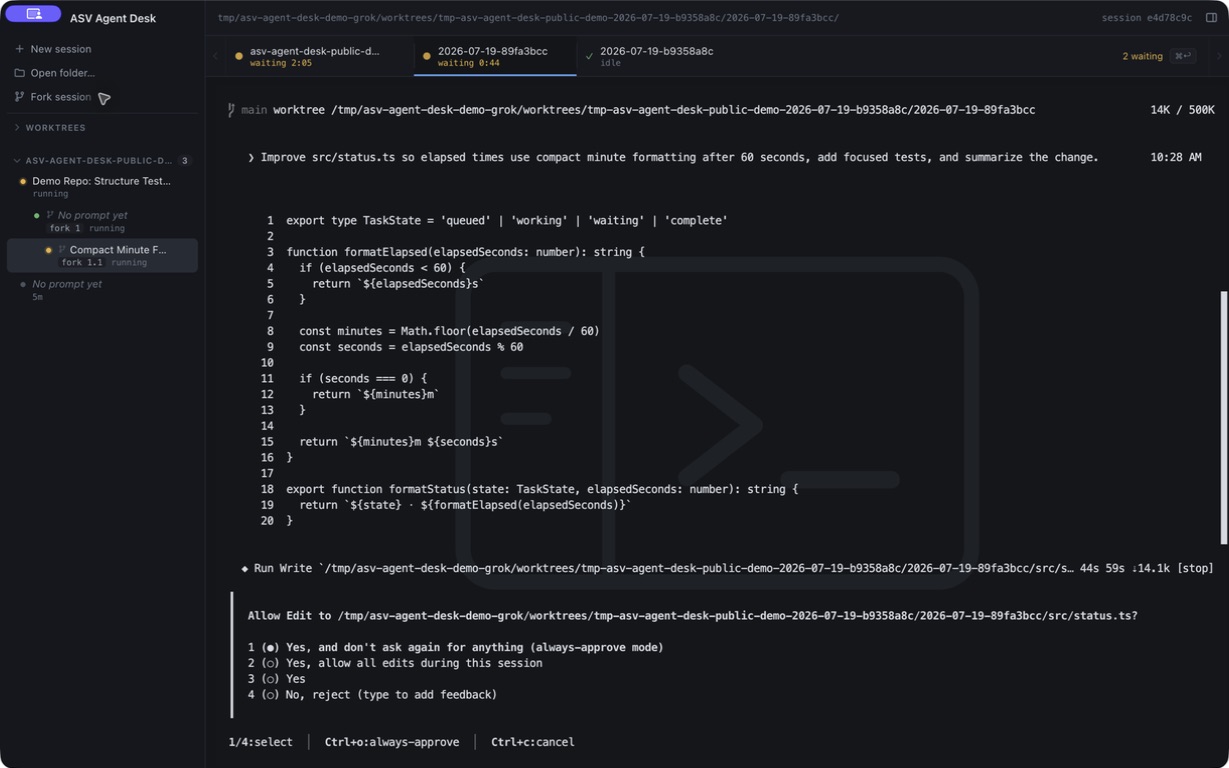Click the 2 waiting indicator
Image resolution: width=1229 pixels, height=768 pixels.
[1142, 56]
